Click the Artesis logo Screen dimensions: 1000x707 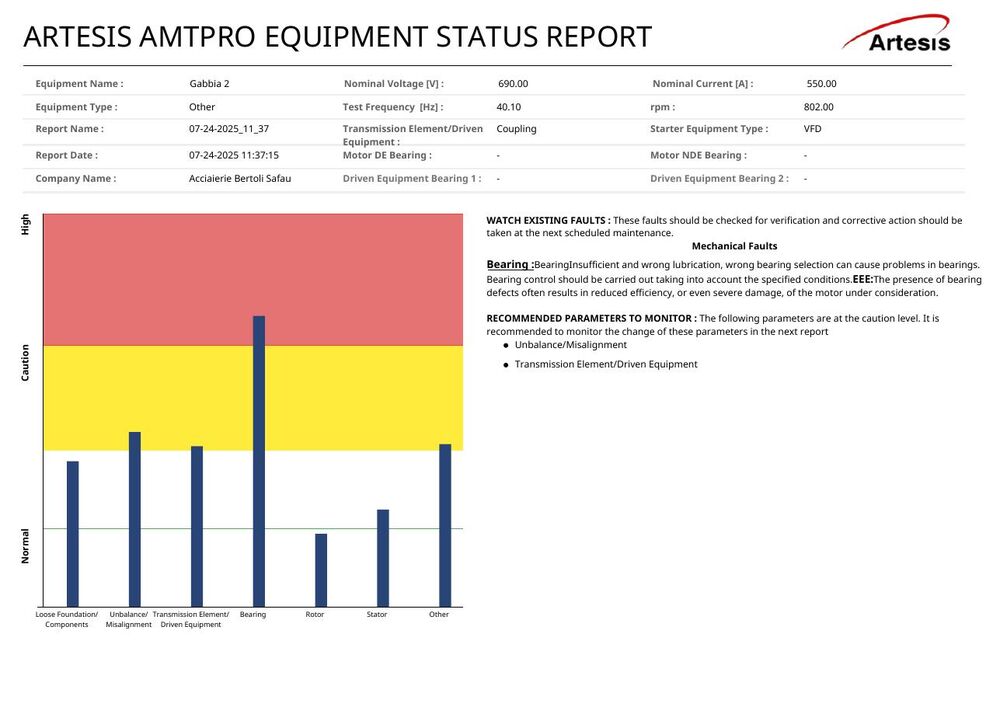click(x=896, y=34)
